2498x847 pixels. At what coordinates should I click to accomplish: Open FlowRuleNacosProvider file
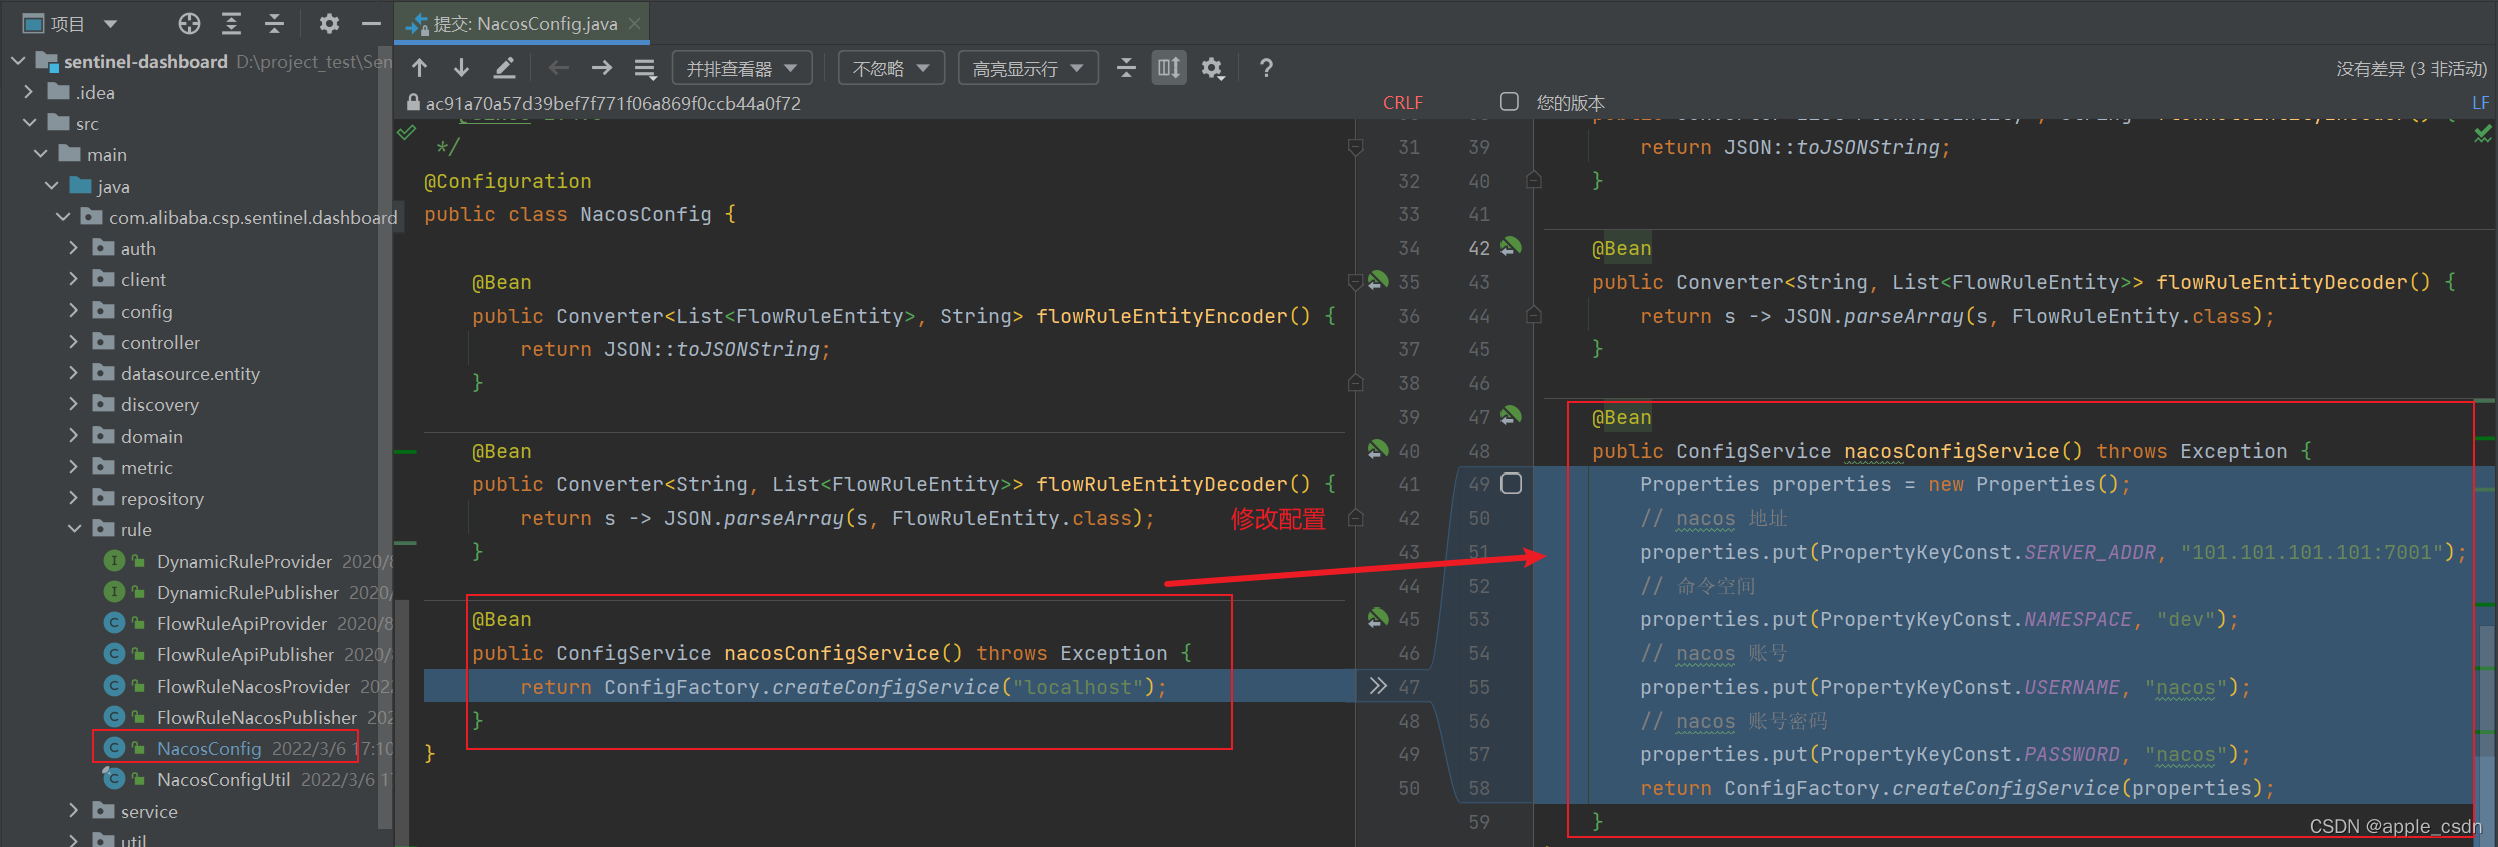253,686
